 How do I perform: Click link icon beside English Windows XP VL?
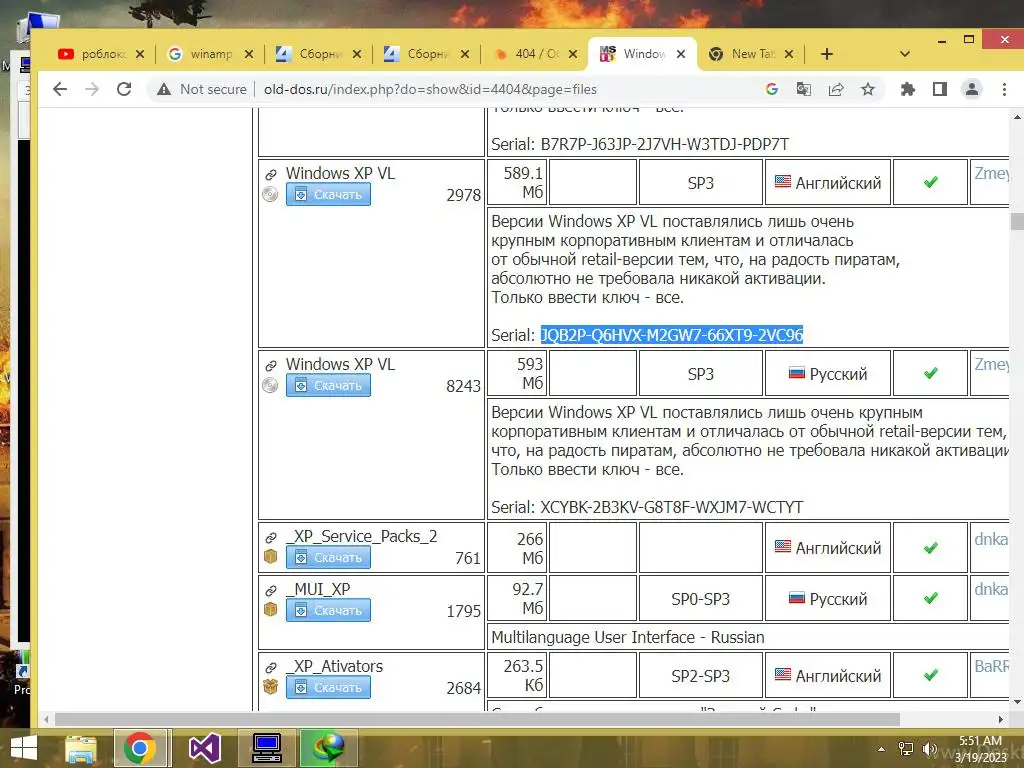point(270,175)
